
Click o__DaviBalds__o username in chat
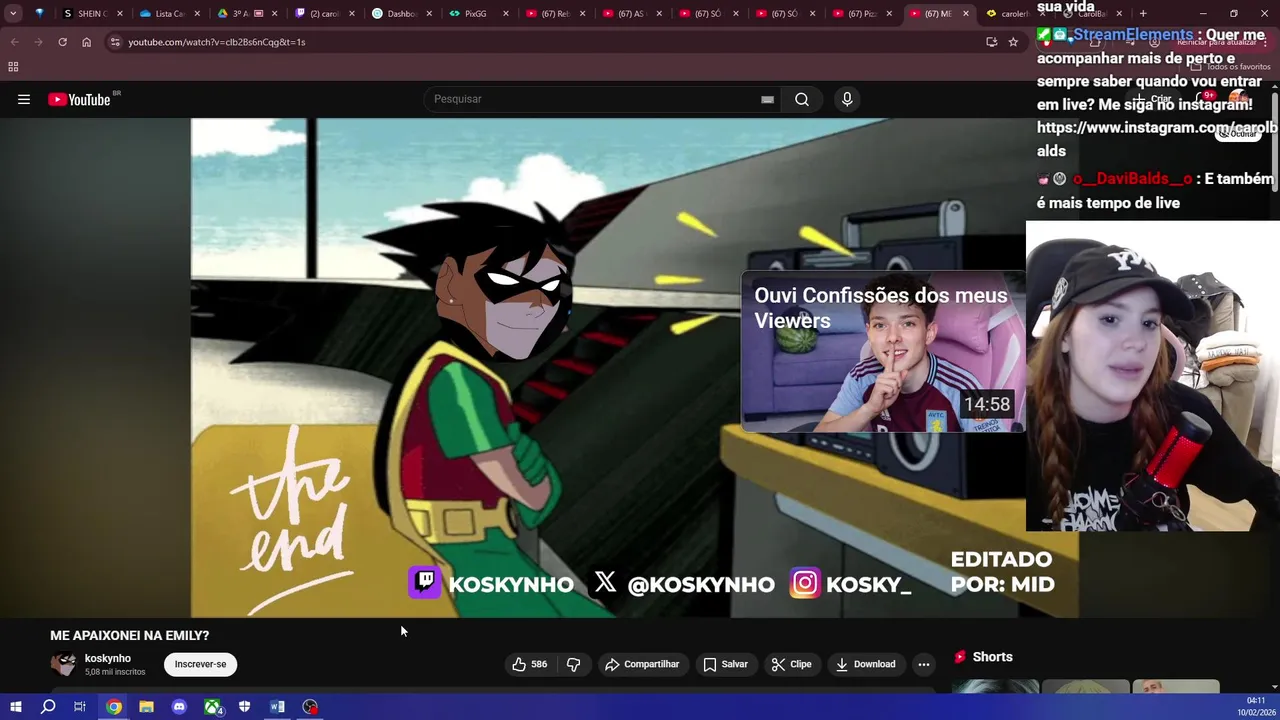pyautogui.click(x=1133, y=179)
